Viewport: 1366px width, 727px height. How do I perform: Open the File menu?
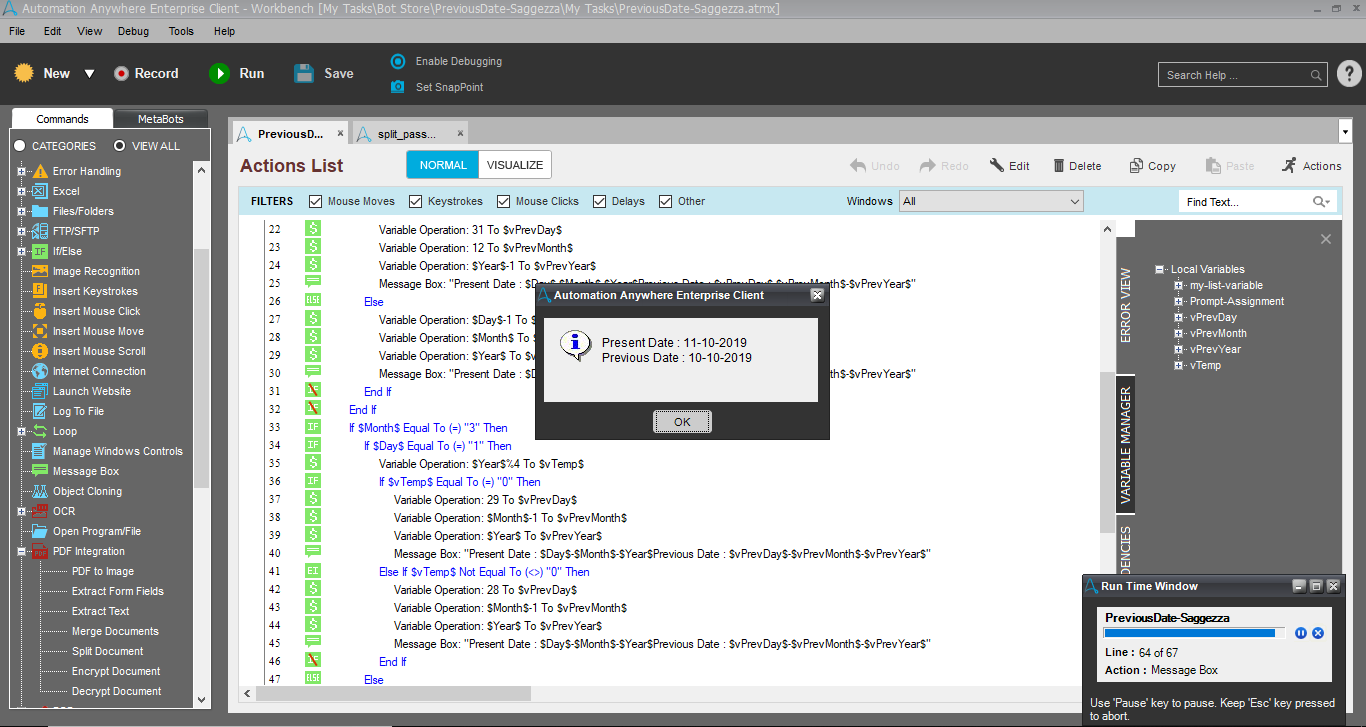tap(17, 31)
